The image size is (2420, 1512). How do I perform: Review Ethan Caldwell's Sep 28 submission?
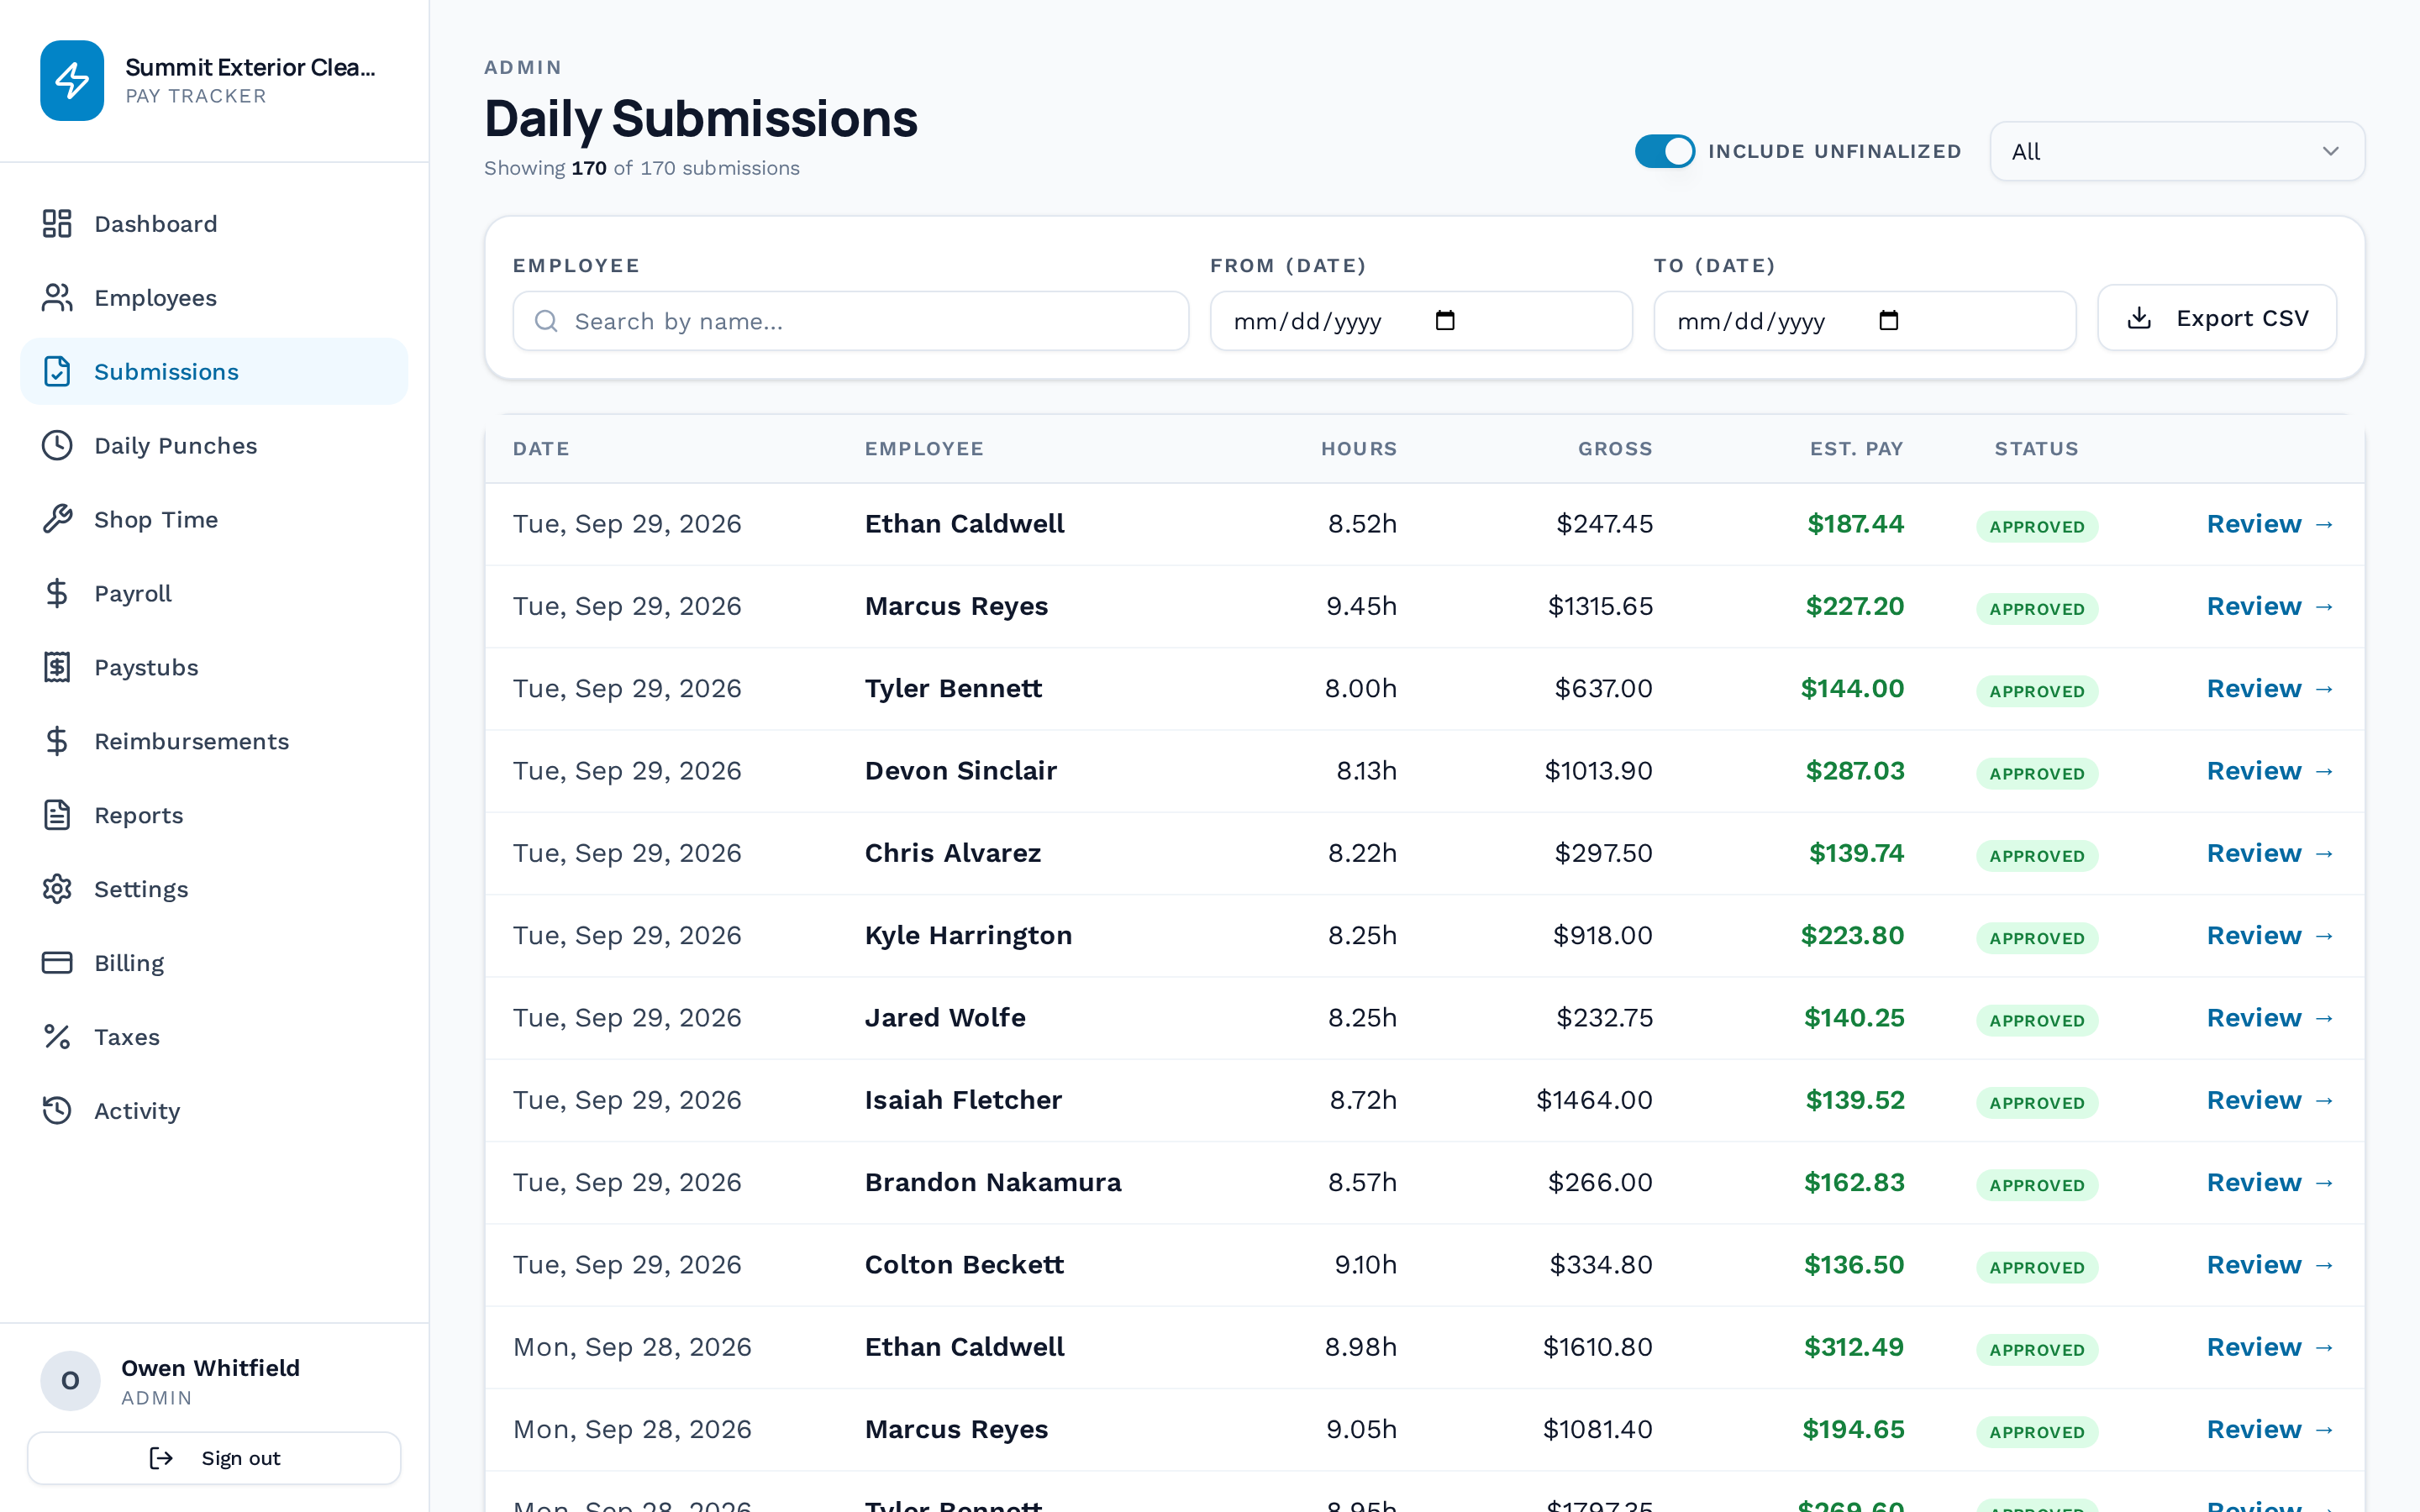click(x=2270, y=1347)
